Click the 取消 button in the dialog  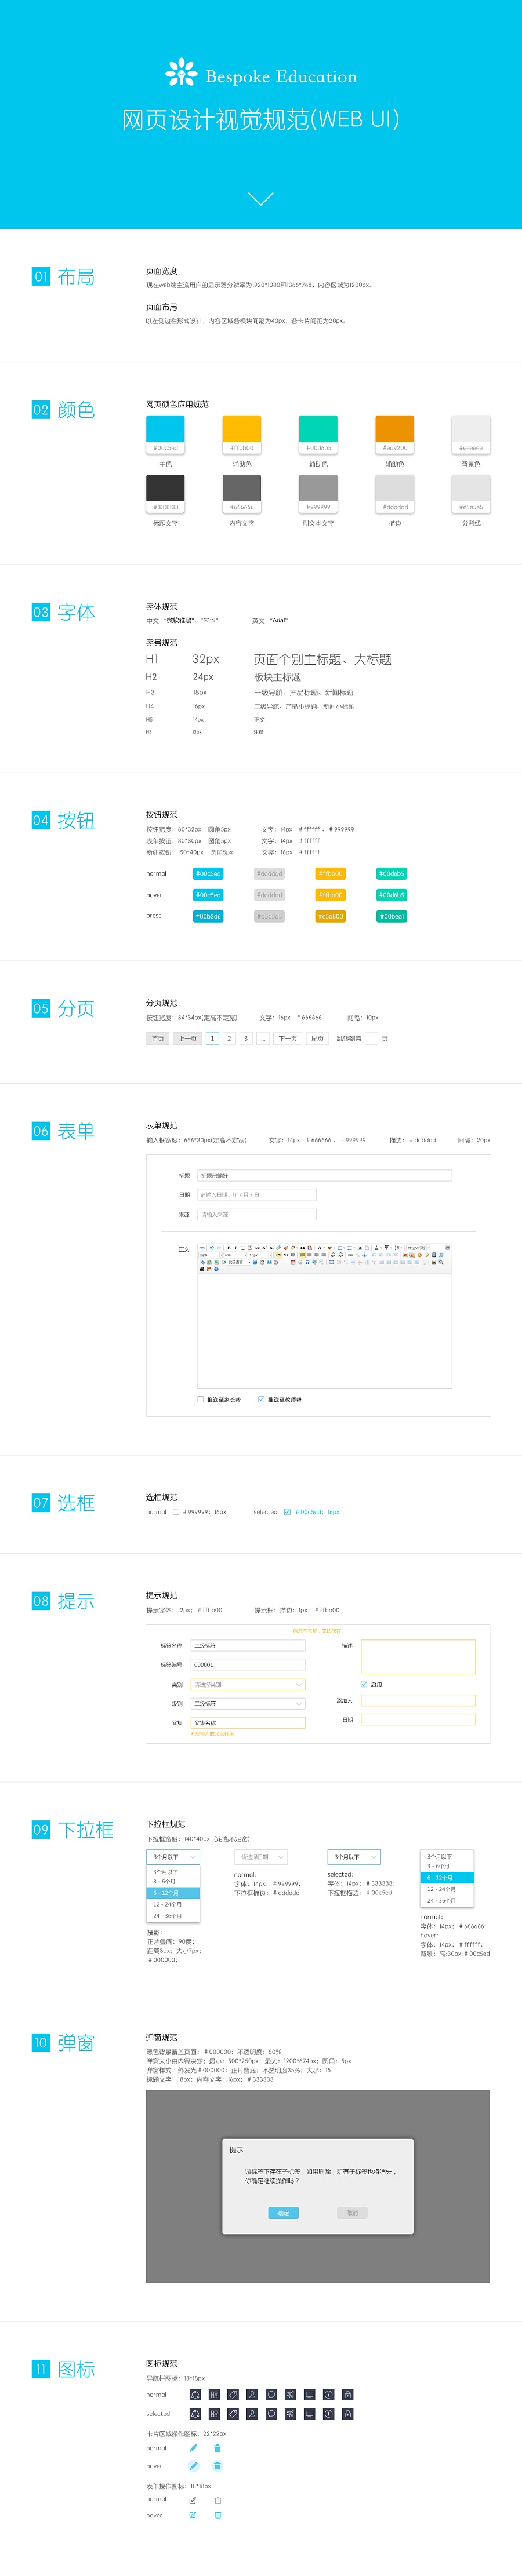click(353, 2213)
